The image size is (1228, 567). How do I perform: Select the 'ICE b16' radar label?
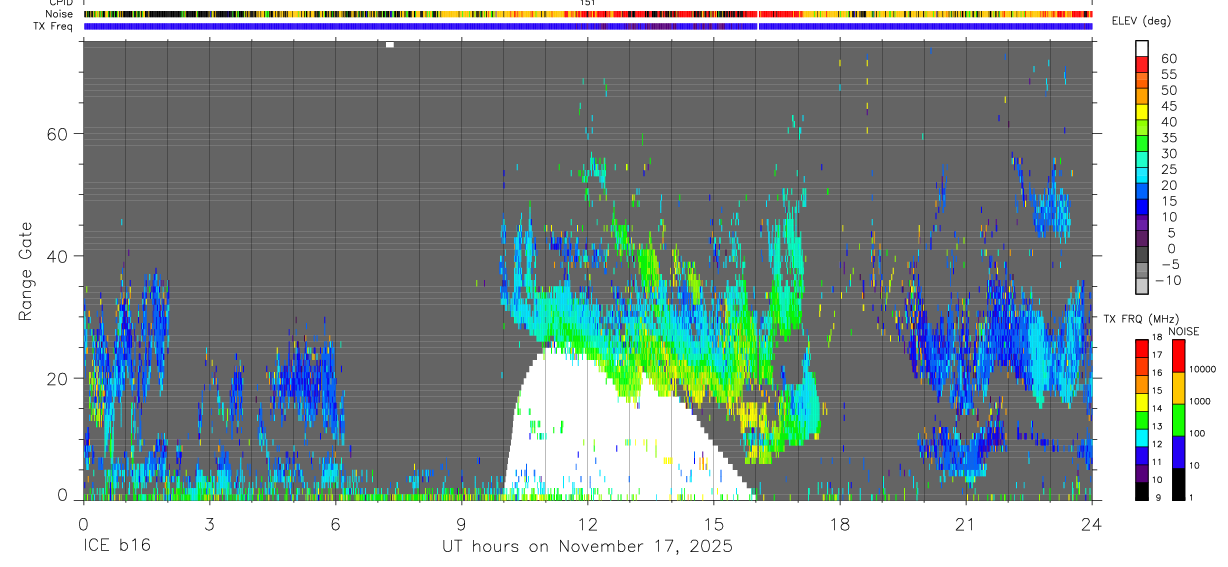(x=117, y=547)
